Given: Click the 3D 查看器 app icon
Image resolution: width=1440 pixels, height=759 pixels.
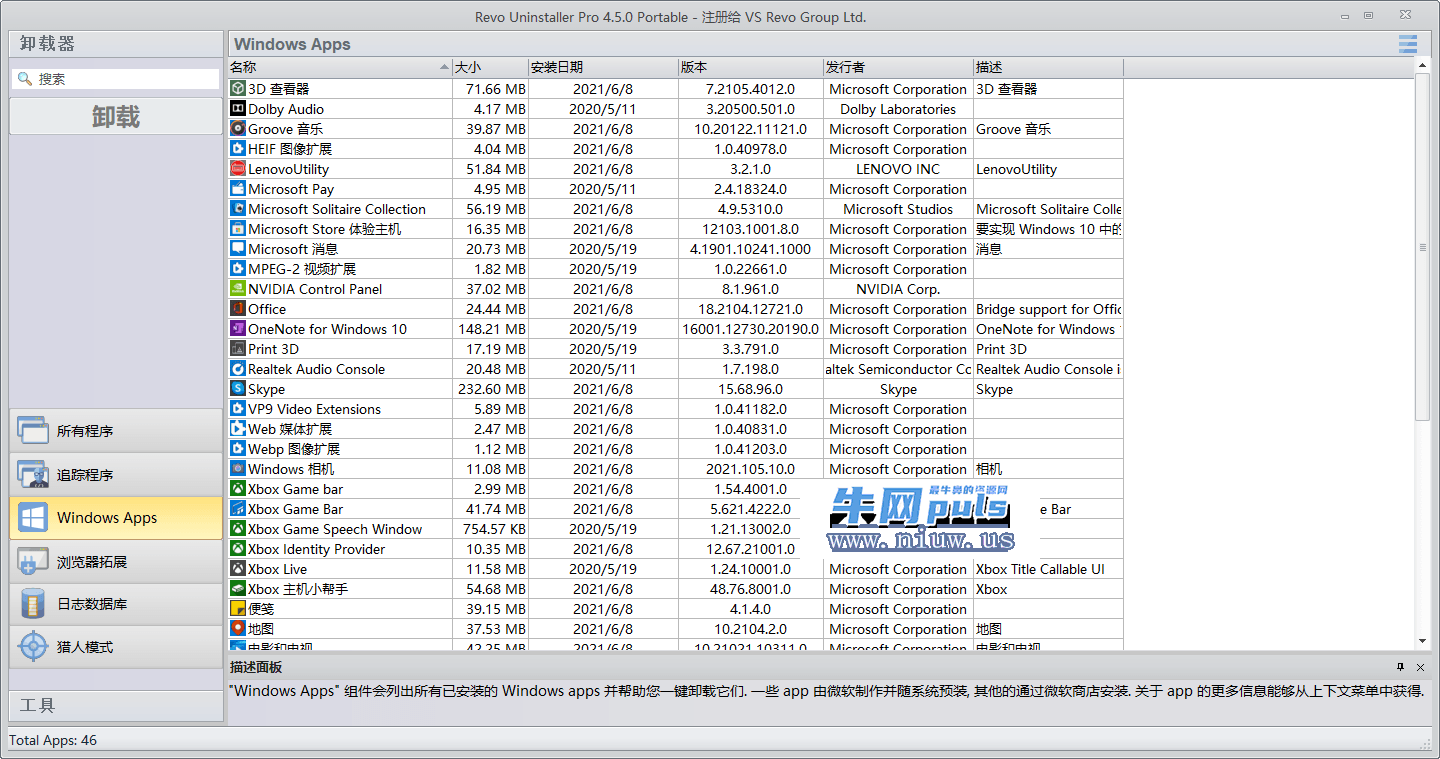Looking at the screenshot, I should 238,89.
